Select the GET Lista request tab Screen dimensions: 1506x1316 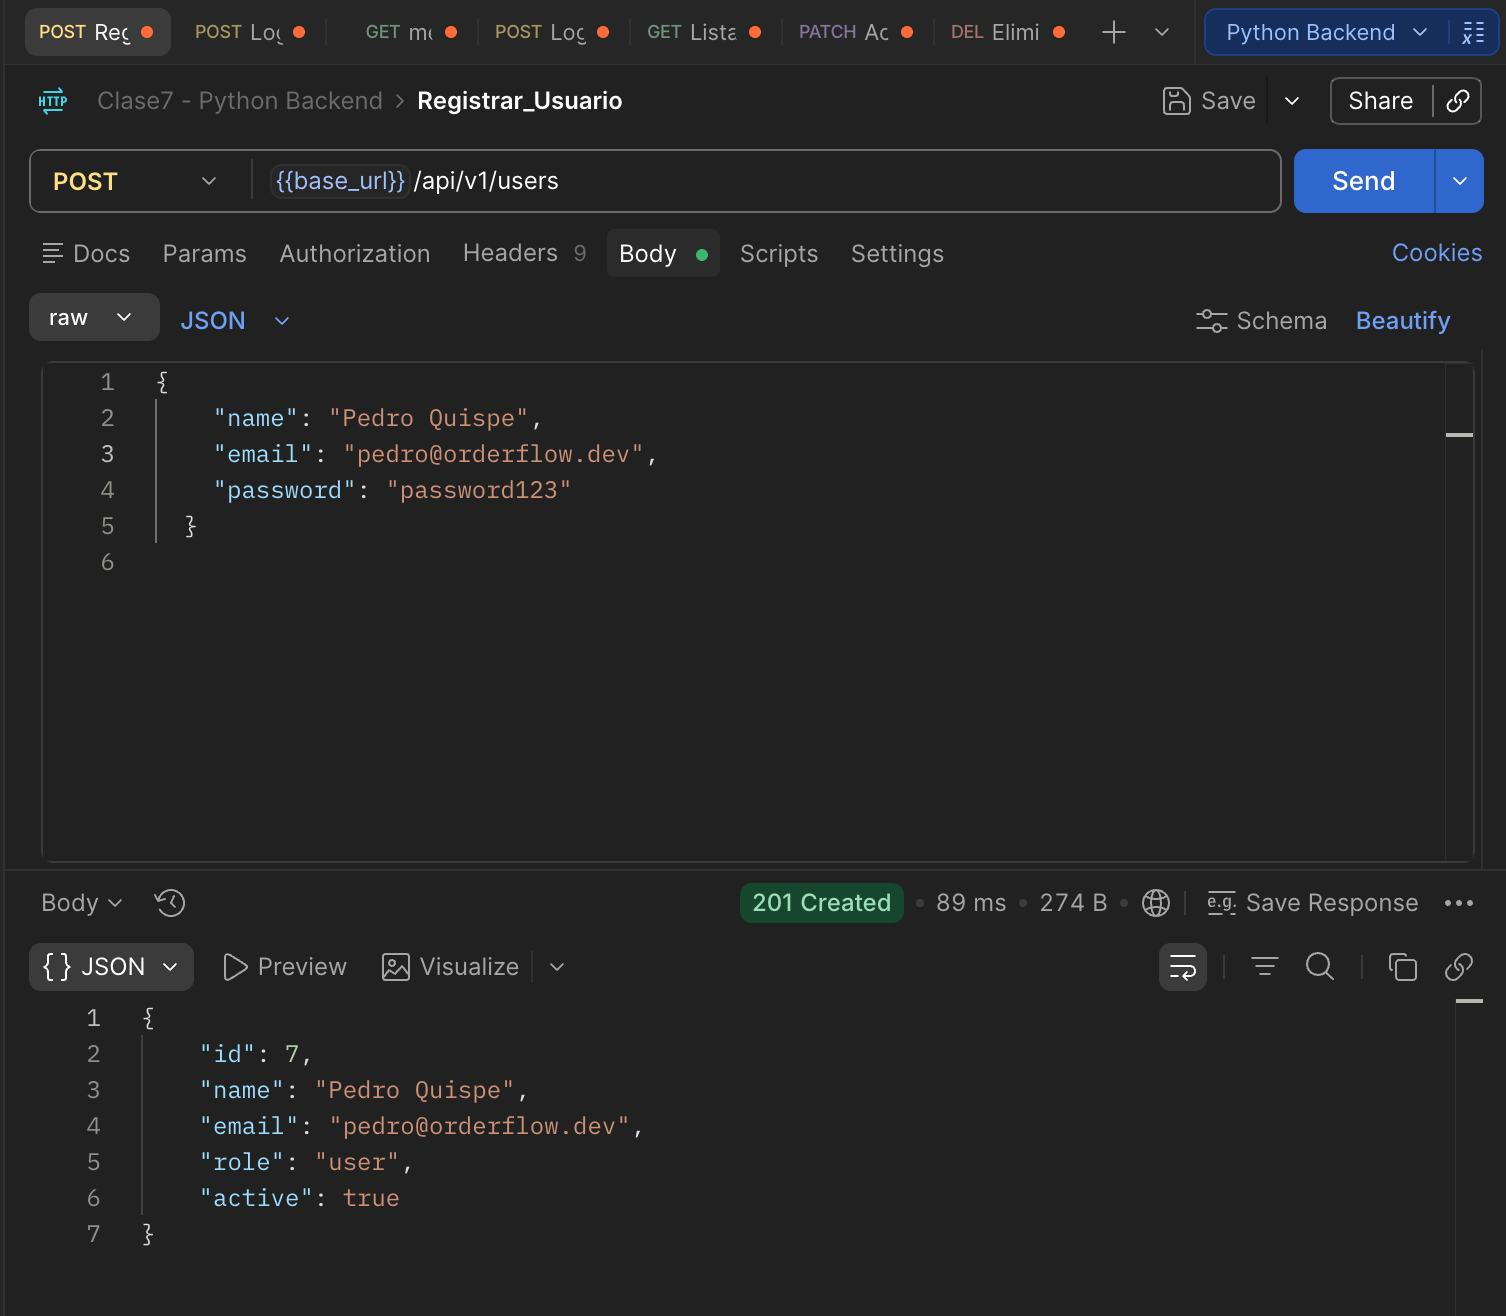pyautogui.click(x=704, y=32)
